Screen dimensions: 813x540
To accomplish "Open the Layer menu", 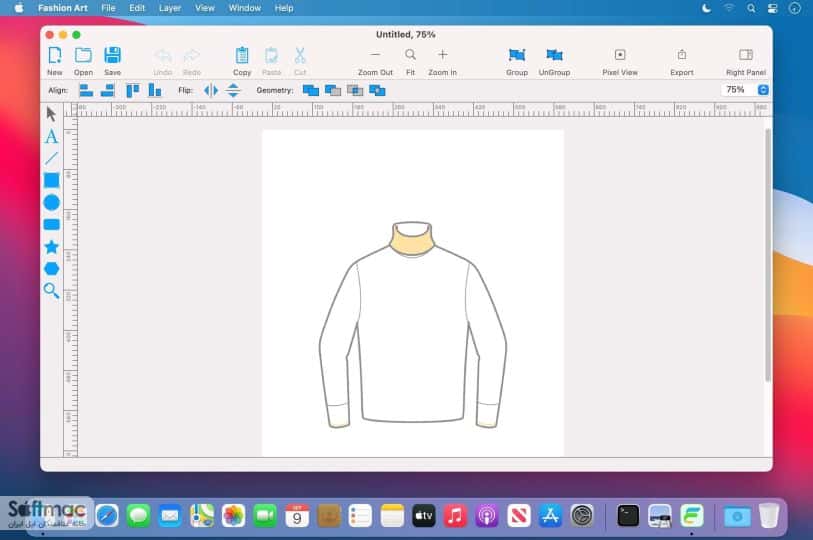I will pos(170,8).
